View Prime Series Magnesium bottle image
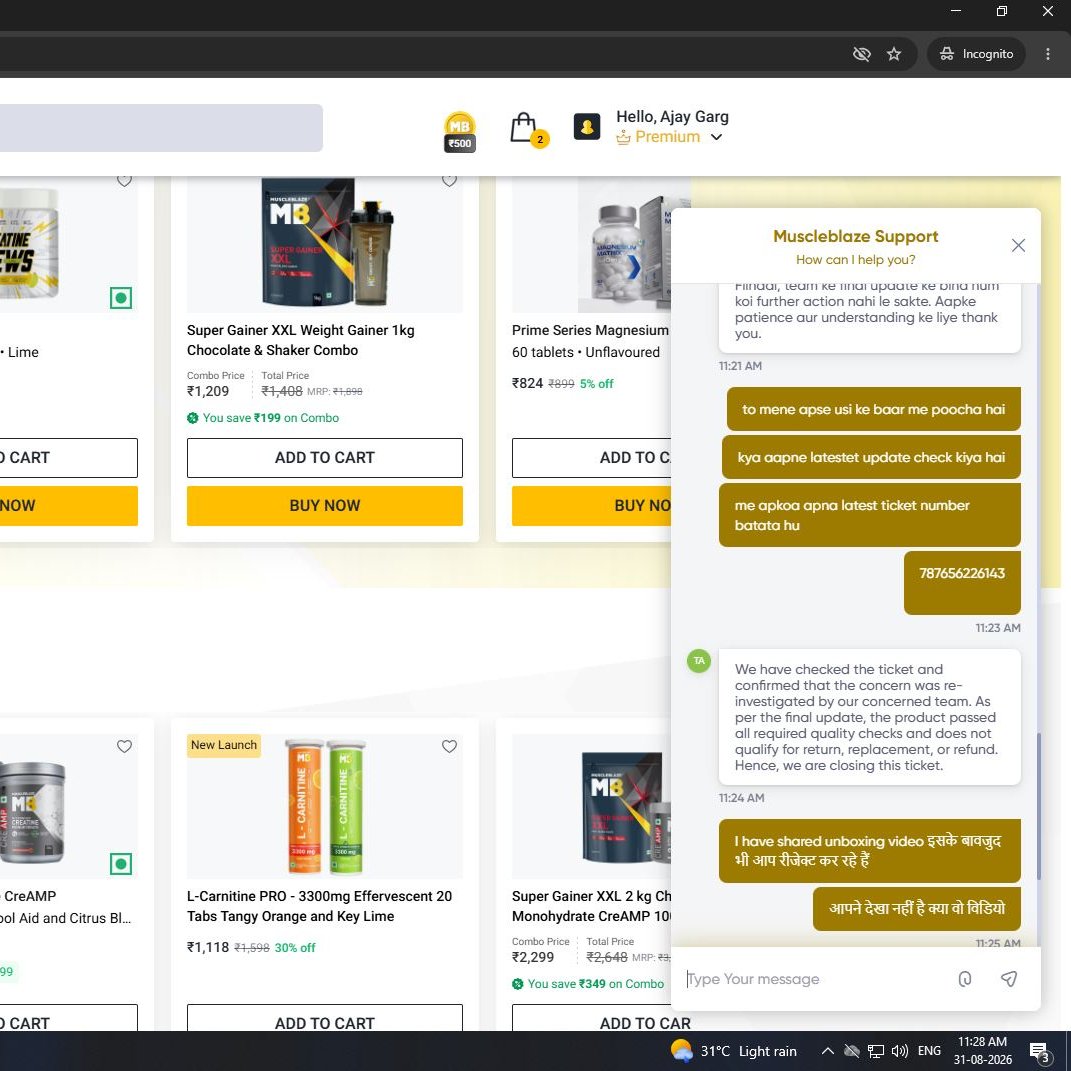 [x=625, y=245]
